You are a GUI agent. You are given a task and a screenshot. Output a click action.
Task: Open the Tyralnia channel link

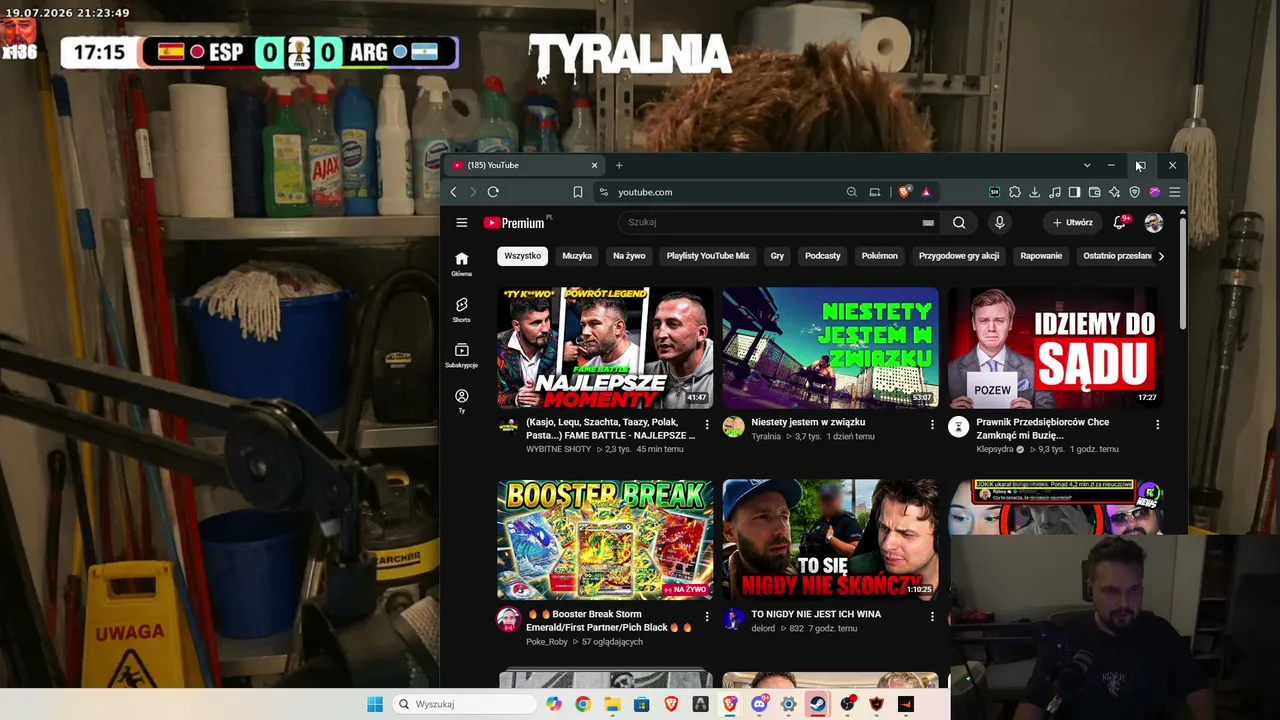point(766,437)
